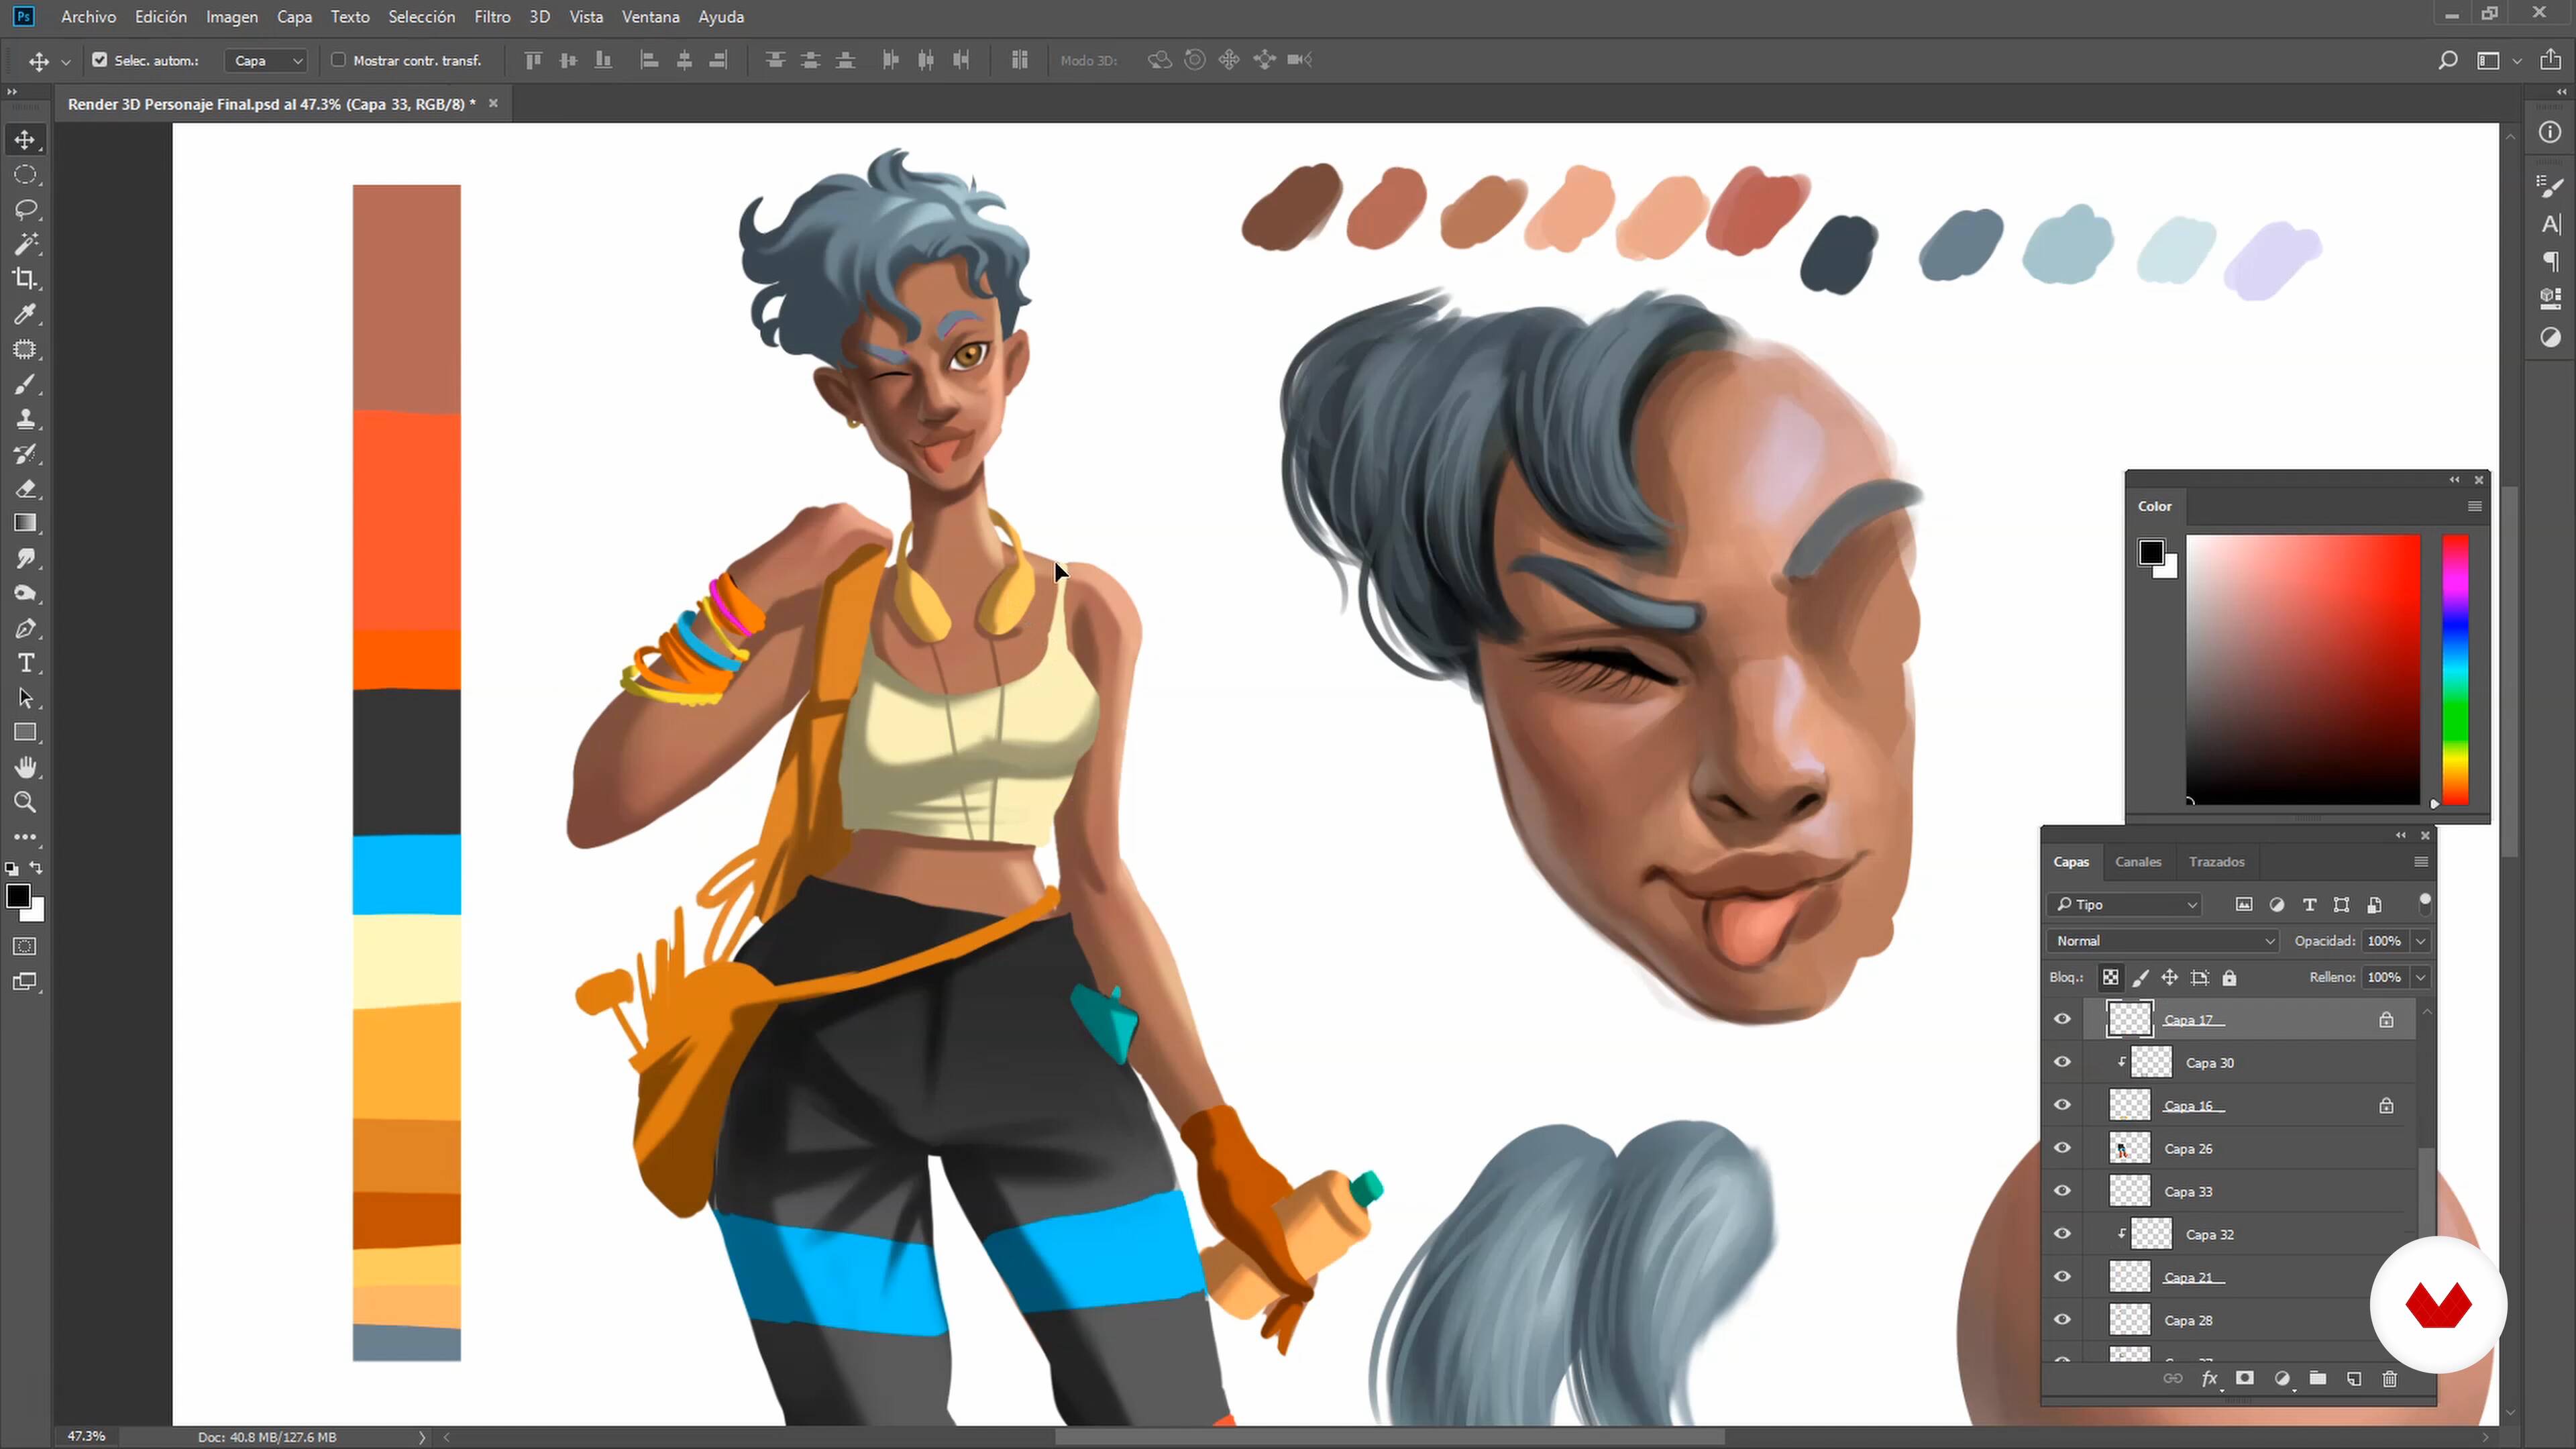Select the Pen tool
Viewport: 2576px width, 1449px height.
click(25, 628)
